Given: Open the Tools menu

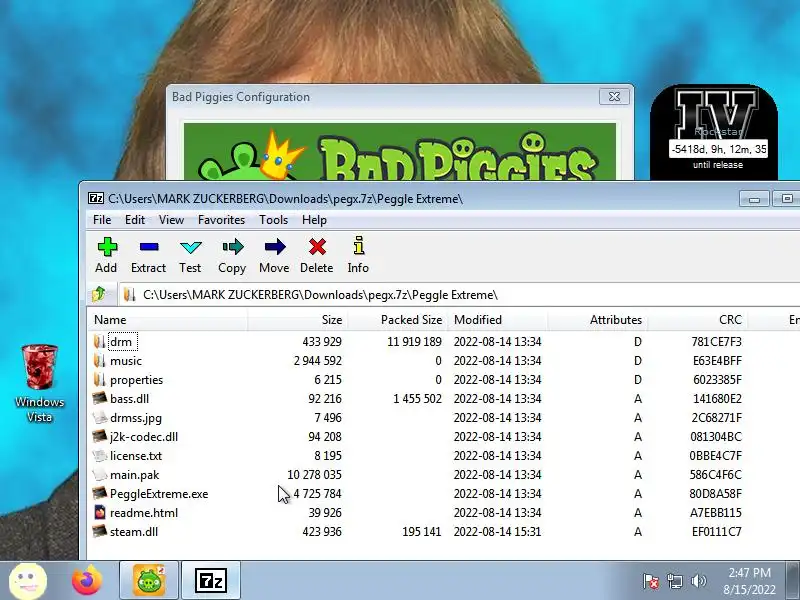Looking at the screenshot, I should point(273,220).
